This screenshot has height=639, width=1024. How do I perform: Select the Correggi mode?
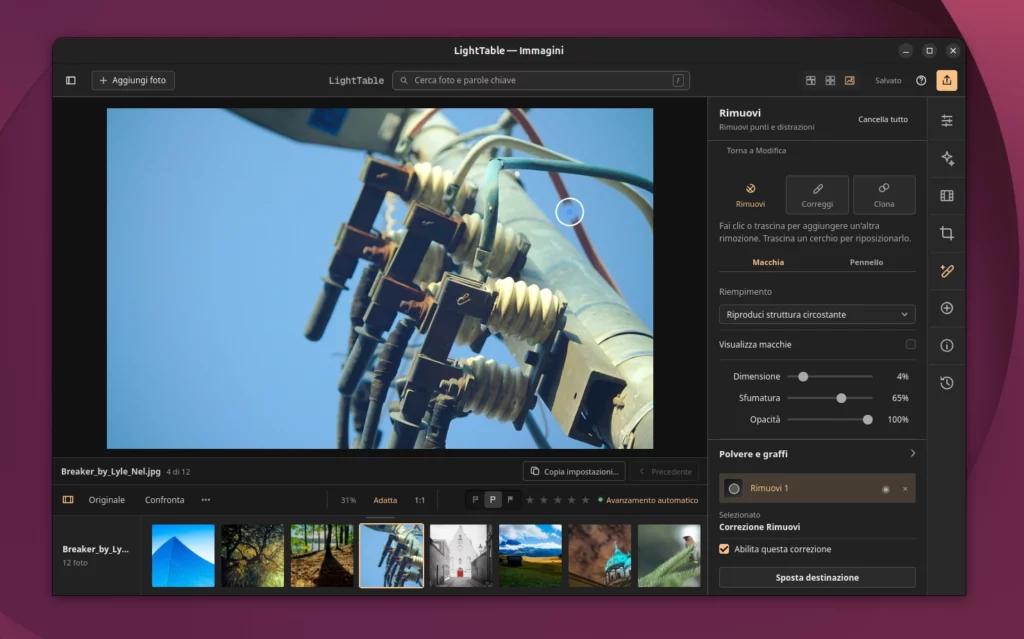coord(817,195)
